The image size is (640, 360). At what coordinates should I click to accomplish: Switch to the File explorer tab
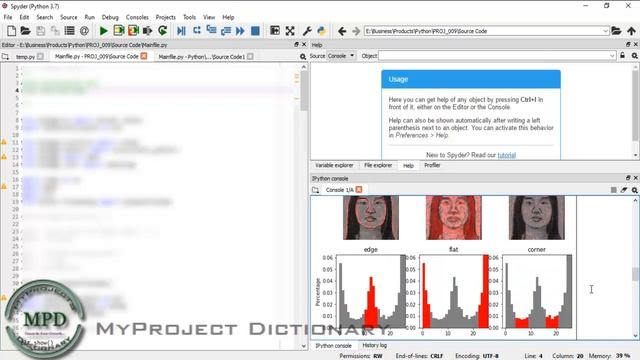pyautogui.click(x=378, y=165)
